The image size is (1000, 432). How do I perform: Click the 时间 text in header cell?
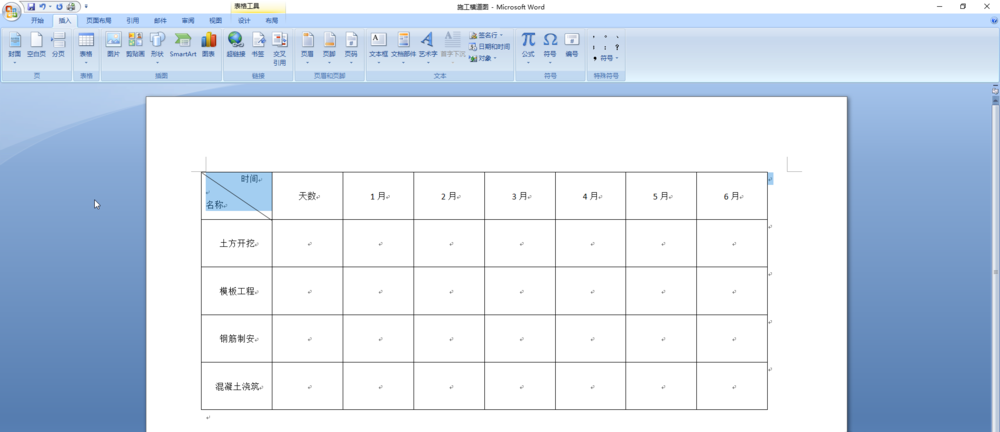249,179
